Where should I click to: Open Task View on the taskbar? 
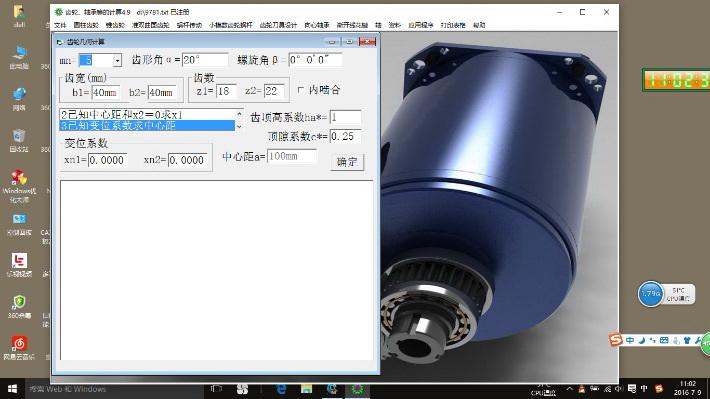[216, 389]
